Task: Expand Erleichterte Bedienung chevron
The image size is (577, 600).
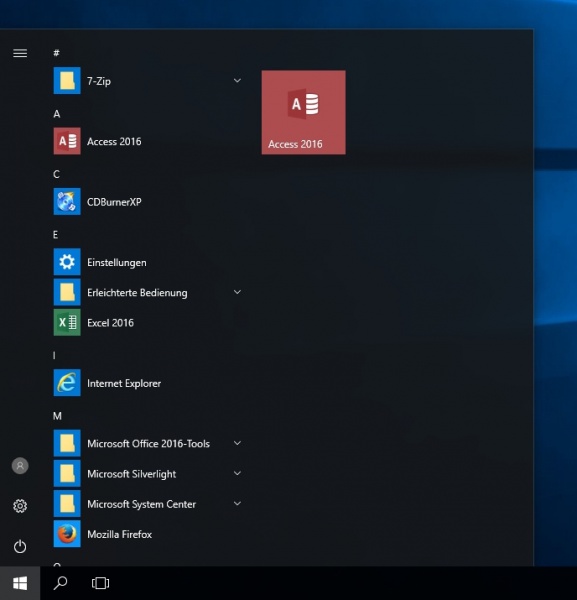Action: pyautogui.click(x=237, y=292)
